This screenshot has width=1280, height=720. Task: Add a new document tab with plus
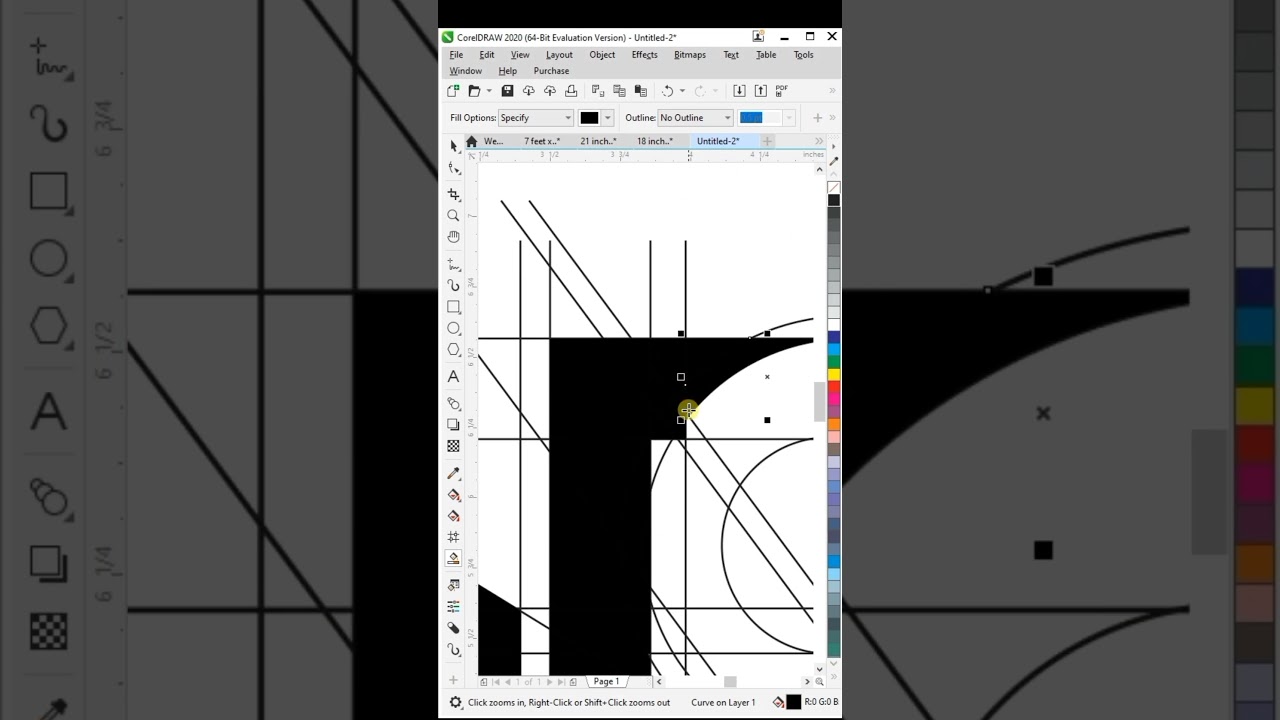click(x=768, y=142)
